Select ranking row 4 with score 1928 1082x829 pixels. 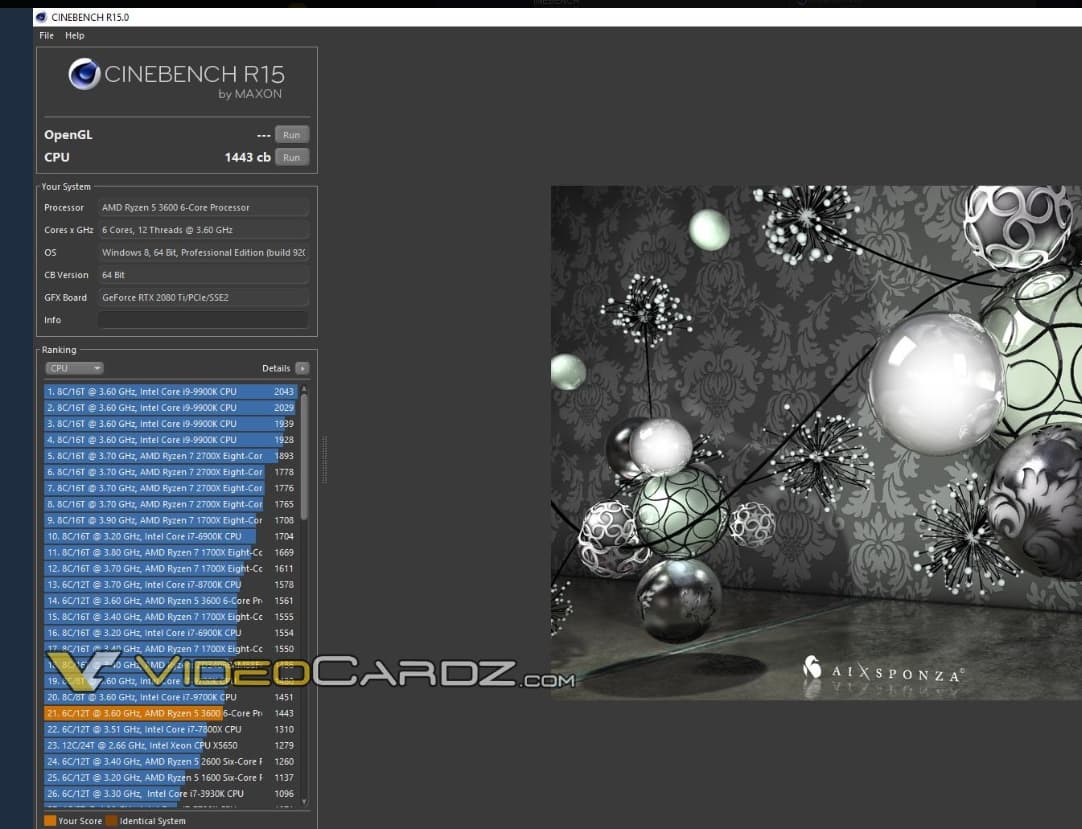(171, 440)
